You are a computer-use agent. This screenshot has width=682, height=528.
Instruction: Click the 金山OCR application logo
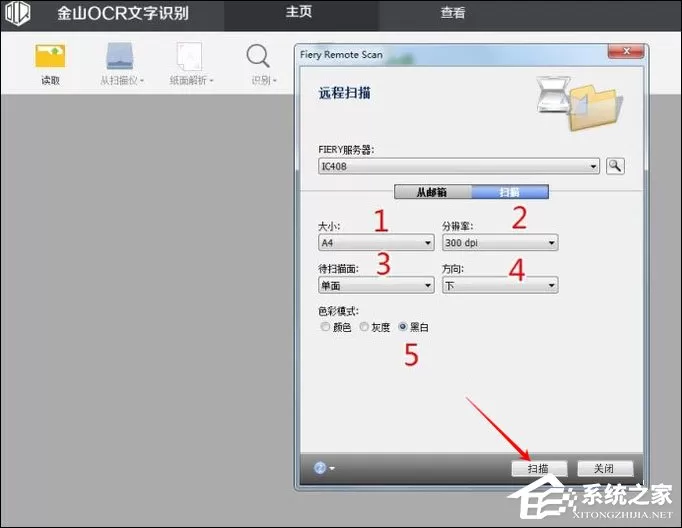pyautogui.click(x=17, y=13)
